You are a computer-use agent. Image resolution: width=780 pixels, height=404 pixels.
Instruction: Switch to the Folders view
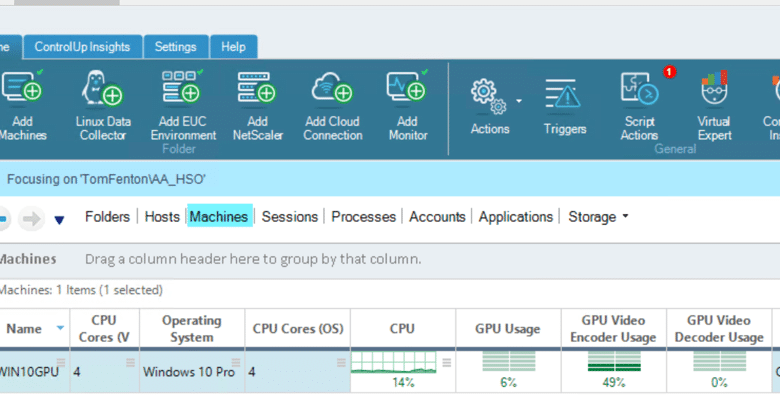pos(107,217)
